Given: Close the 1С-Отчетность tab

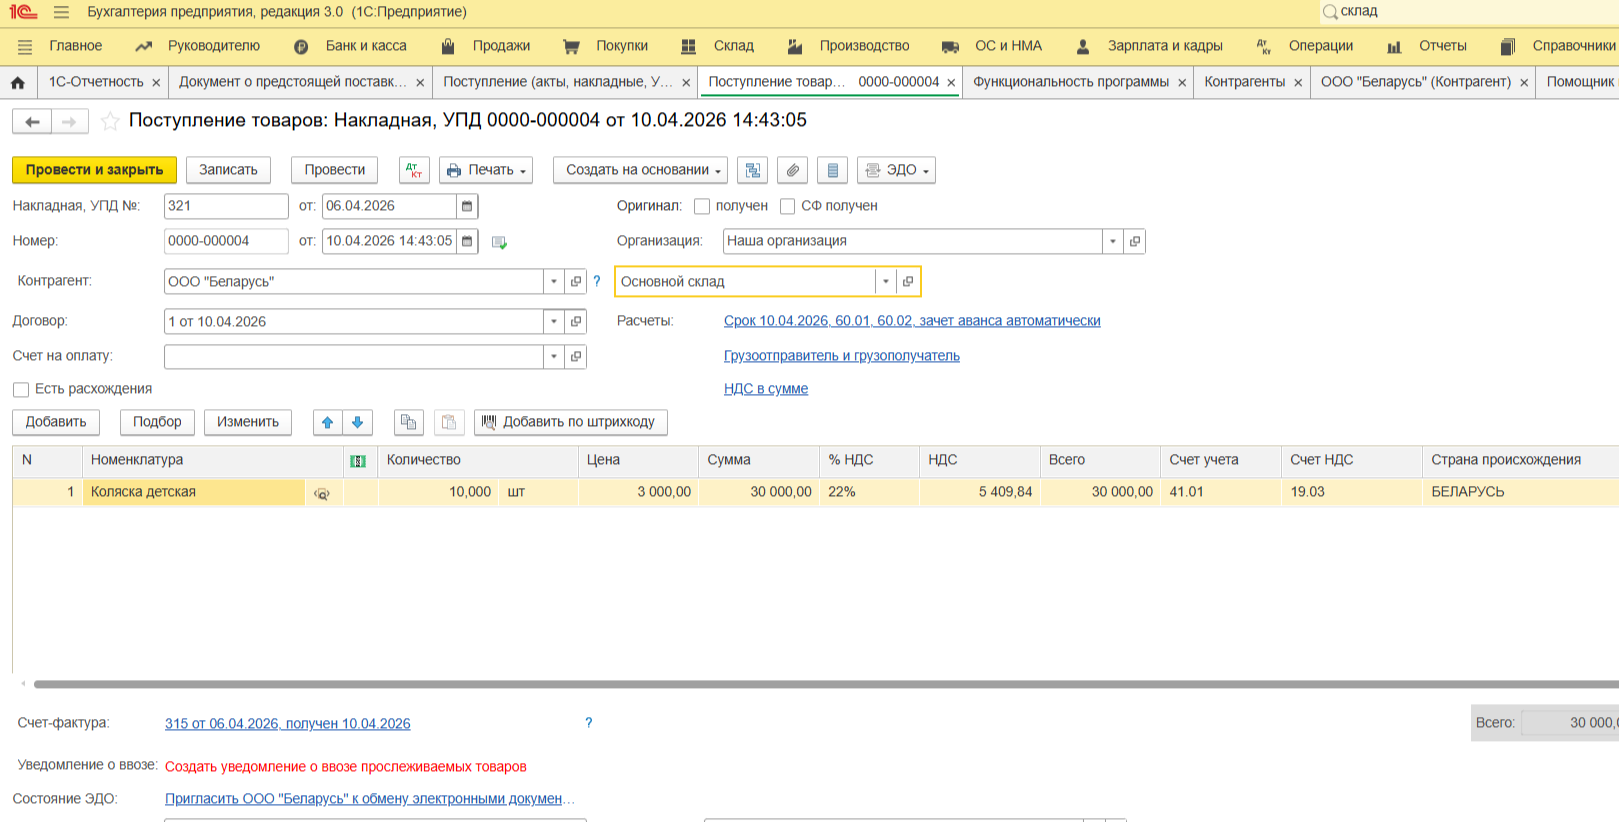Looking at the screenshot, I should (156, 83).
